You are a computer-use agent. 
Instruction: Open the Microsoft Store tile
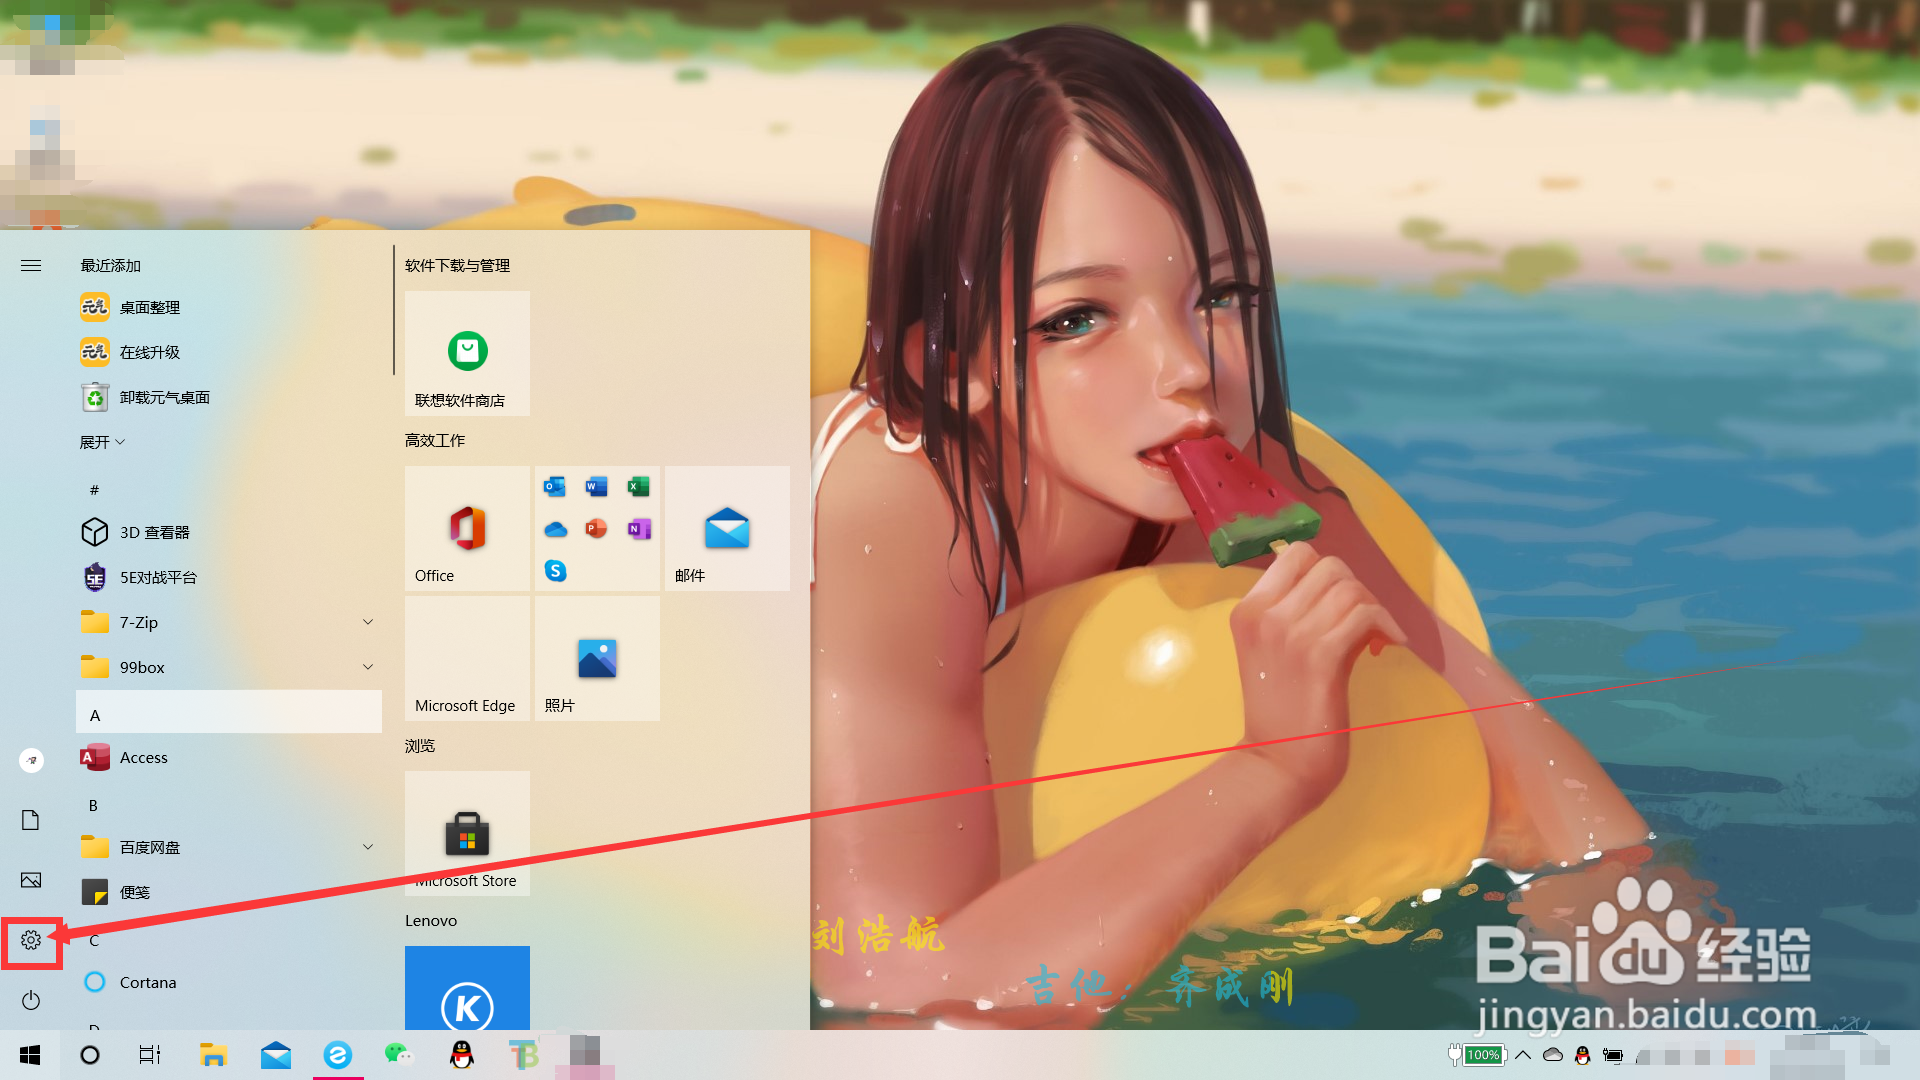467,833
